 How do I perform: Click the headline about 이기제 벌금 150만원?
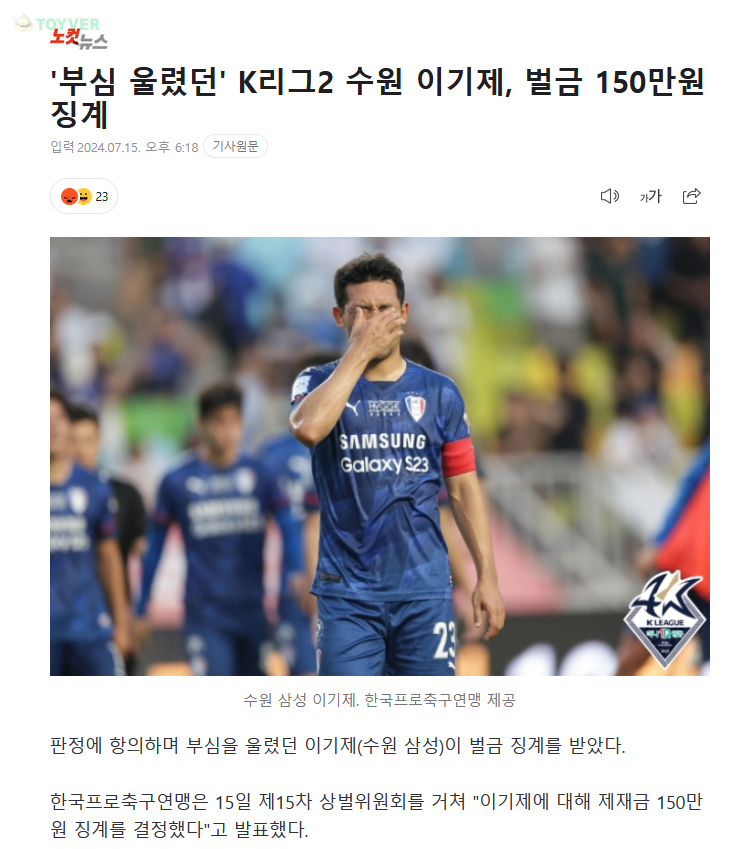tap(377, 97)
